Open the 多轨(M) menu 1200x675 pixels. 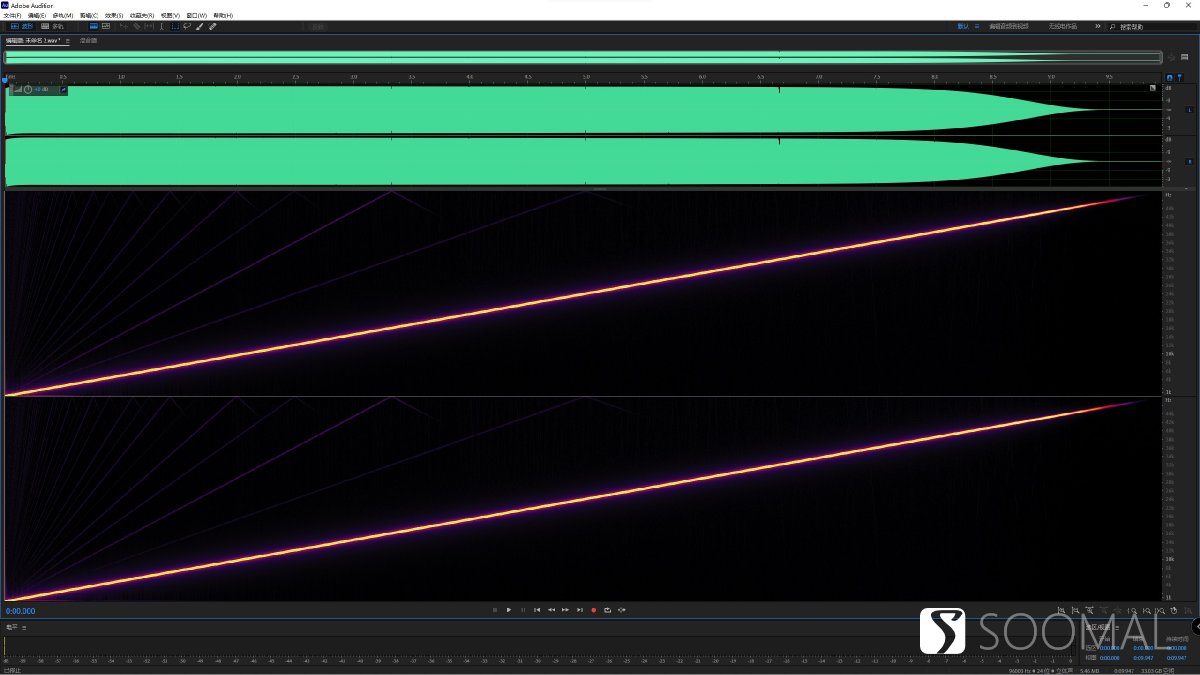tap(63, 16)
